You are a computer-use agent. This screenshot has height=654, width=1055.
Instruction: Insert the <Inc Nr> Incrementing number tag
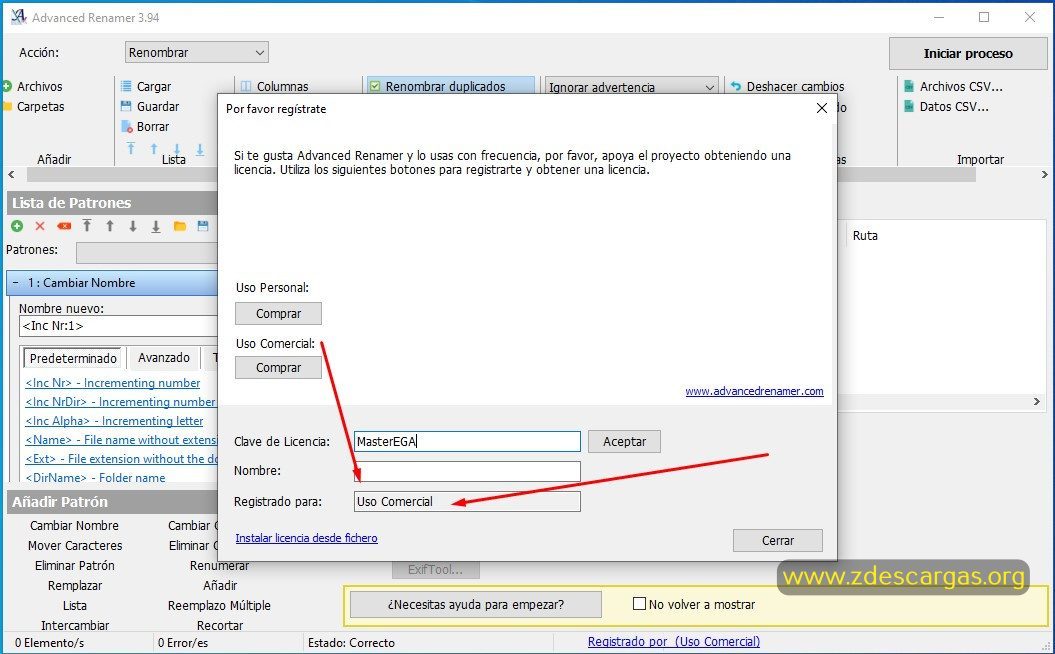click(x=113, y=383)
